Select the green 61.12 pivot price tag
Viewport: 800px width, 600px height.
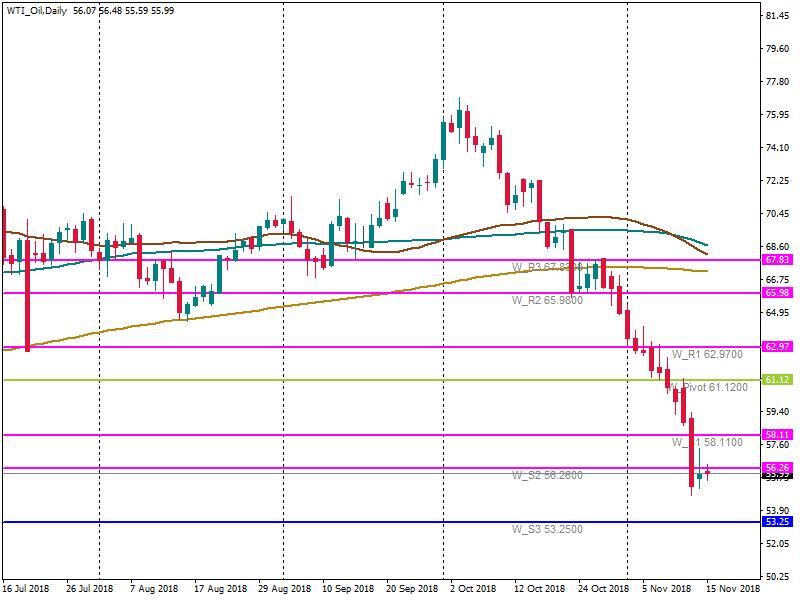pyautogui.click(x=777, y=380)
